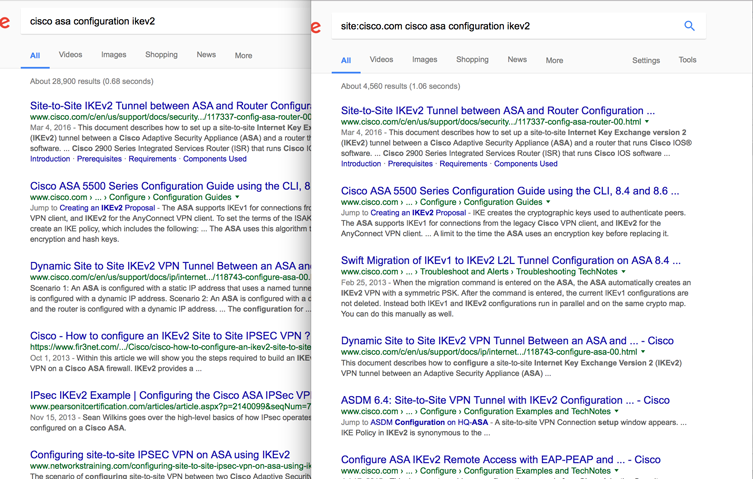
Task: Open the ASDM 6.4 Site-to-Site VPN Tunnel result
Action: coord(505,399)
